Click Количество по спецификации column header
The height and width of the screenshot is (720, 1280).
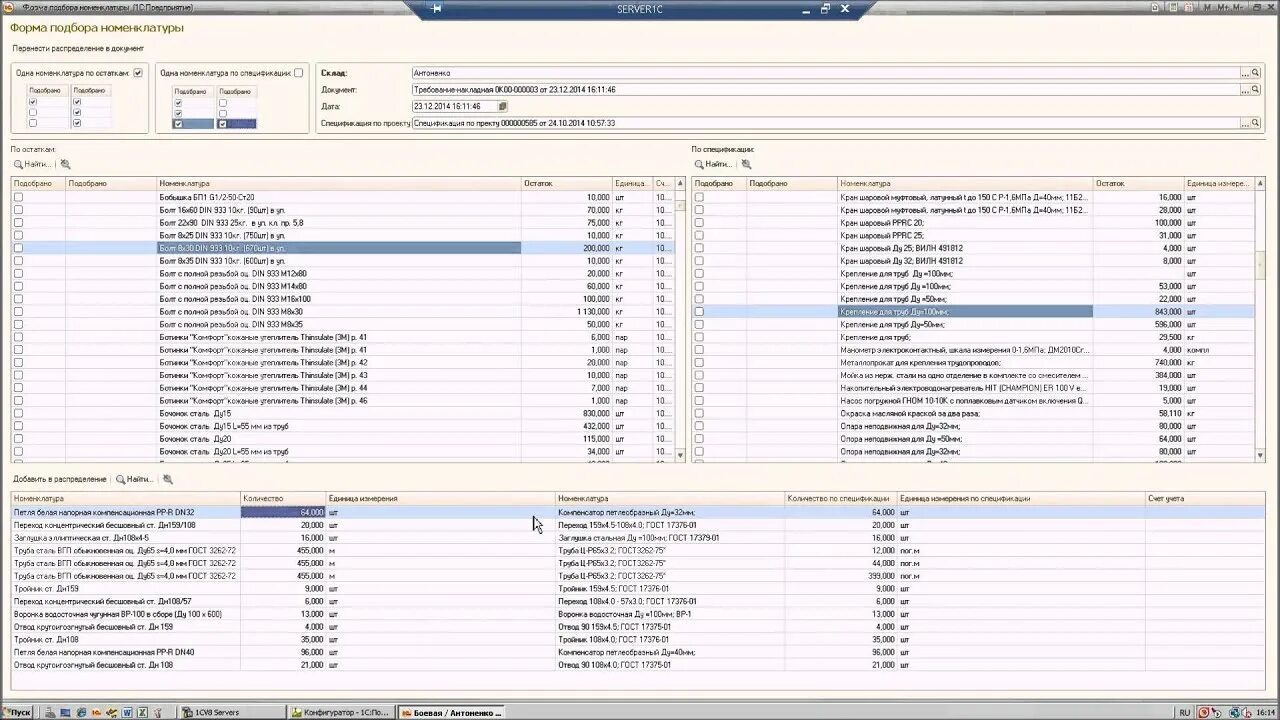coord(840,498)
